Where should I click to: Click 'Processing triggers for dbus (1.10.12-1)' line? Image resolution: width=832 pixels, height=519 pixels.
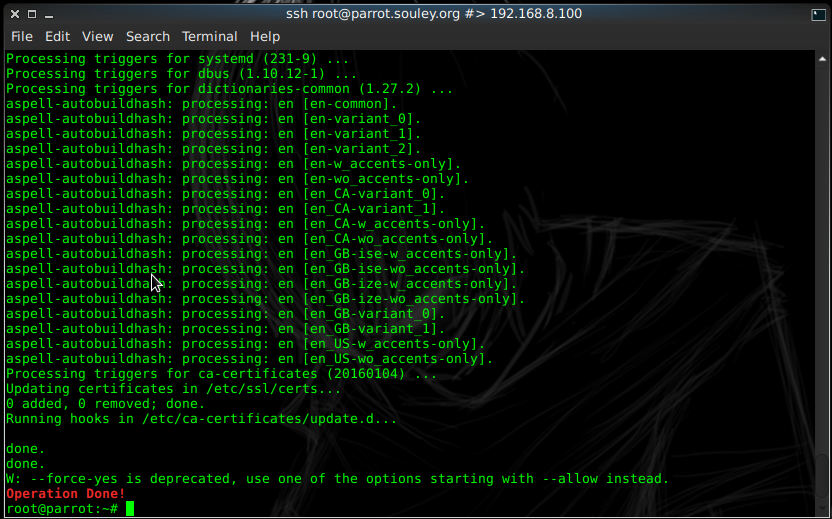[x=181, y=74]
